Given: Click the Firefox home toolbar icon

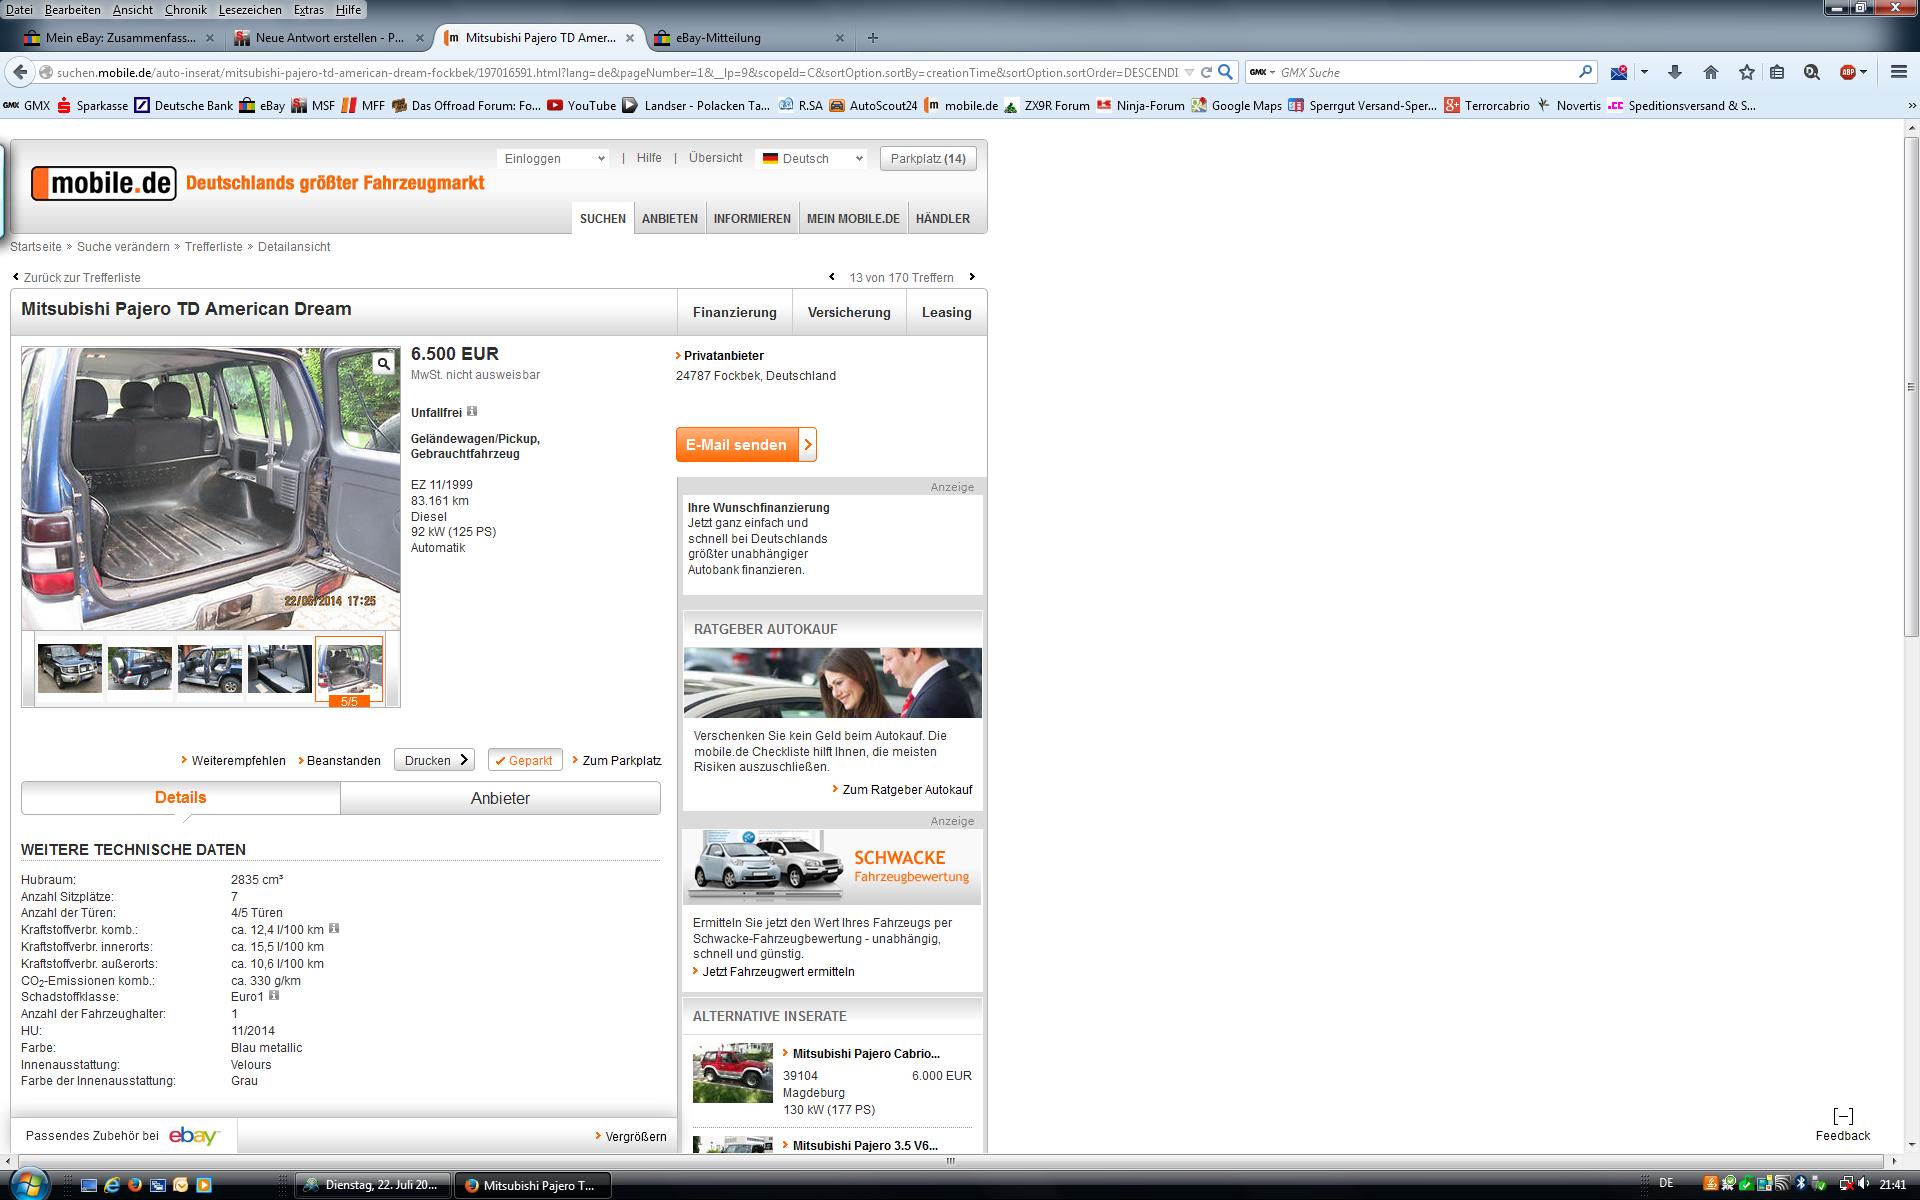Looking at the screenshot, I should click(1711, 72).
